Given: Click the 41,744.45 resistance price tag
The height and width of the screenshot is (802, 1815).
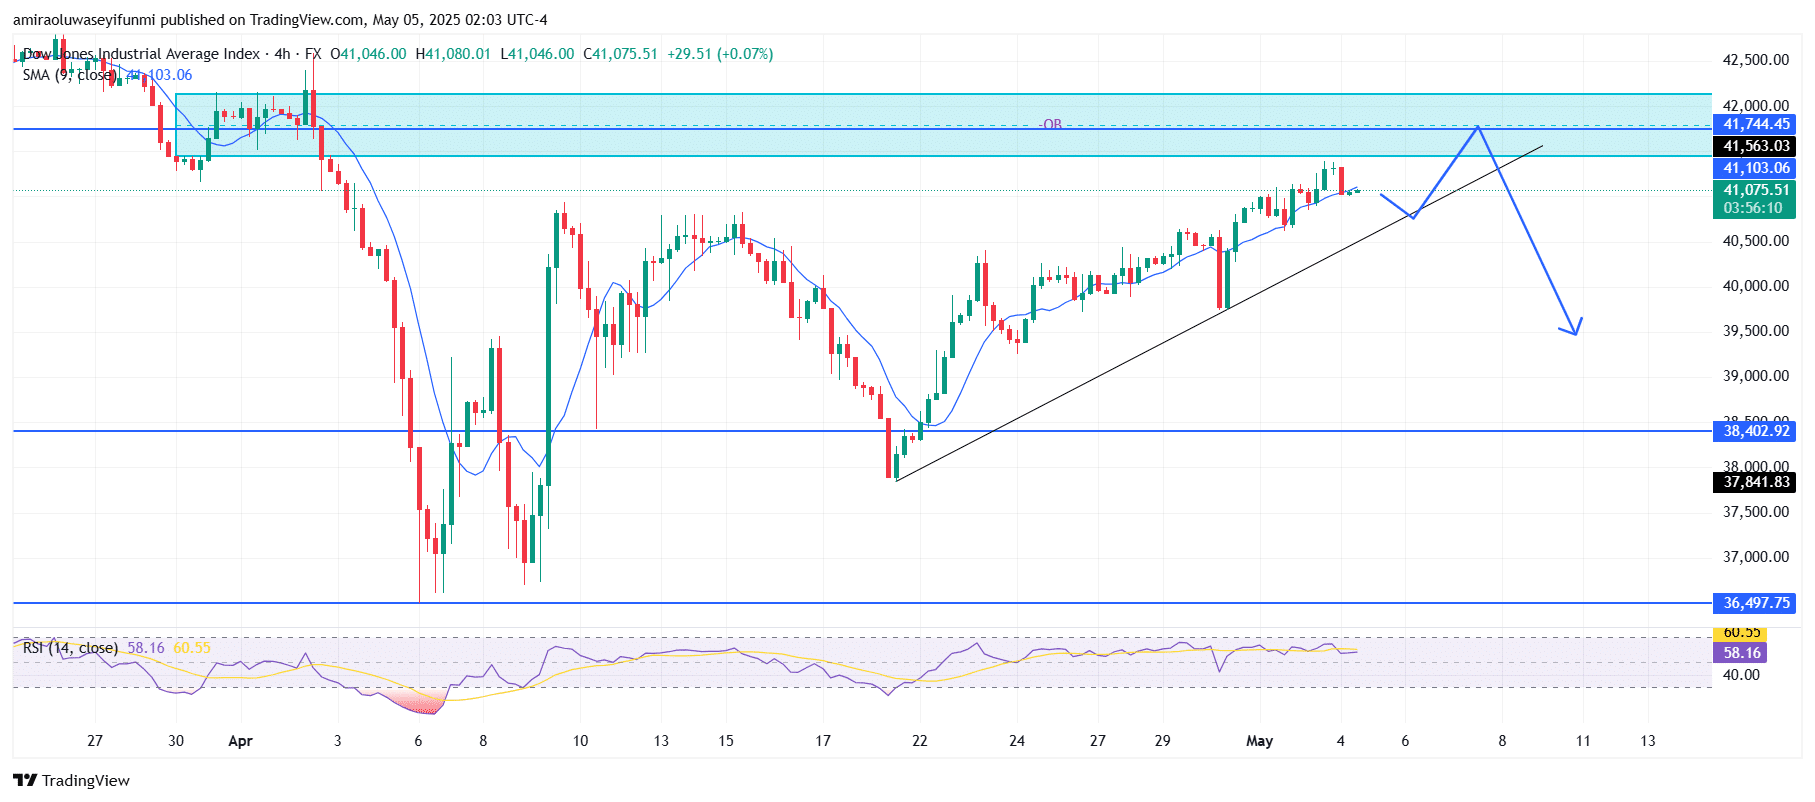Looking at the screenshot, I should point(1756,124).
